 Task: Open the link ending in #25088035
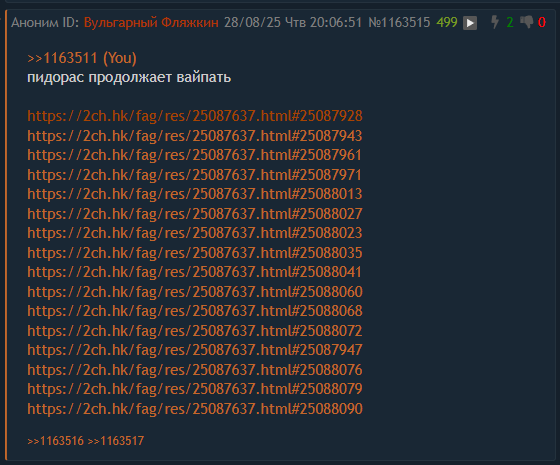[x=195, y=253]
